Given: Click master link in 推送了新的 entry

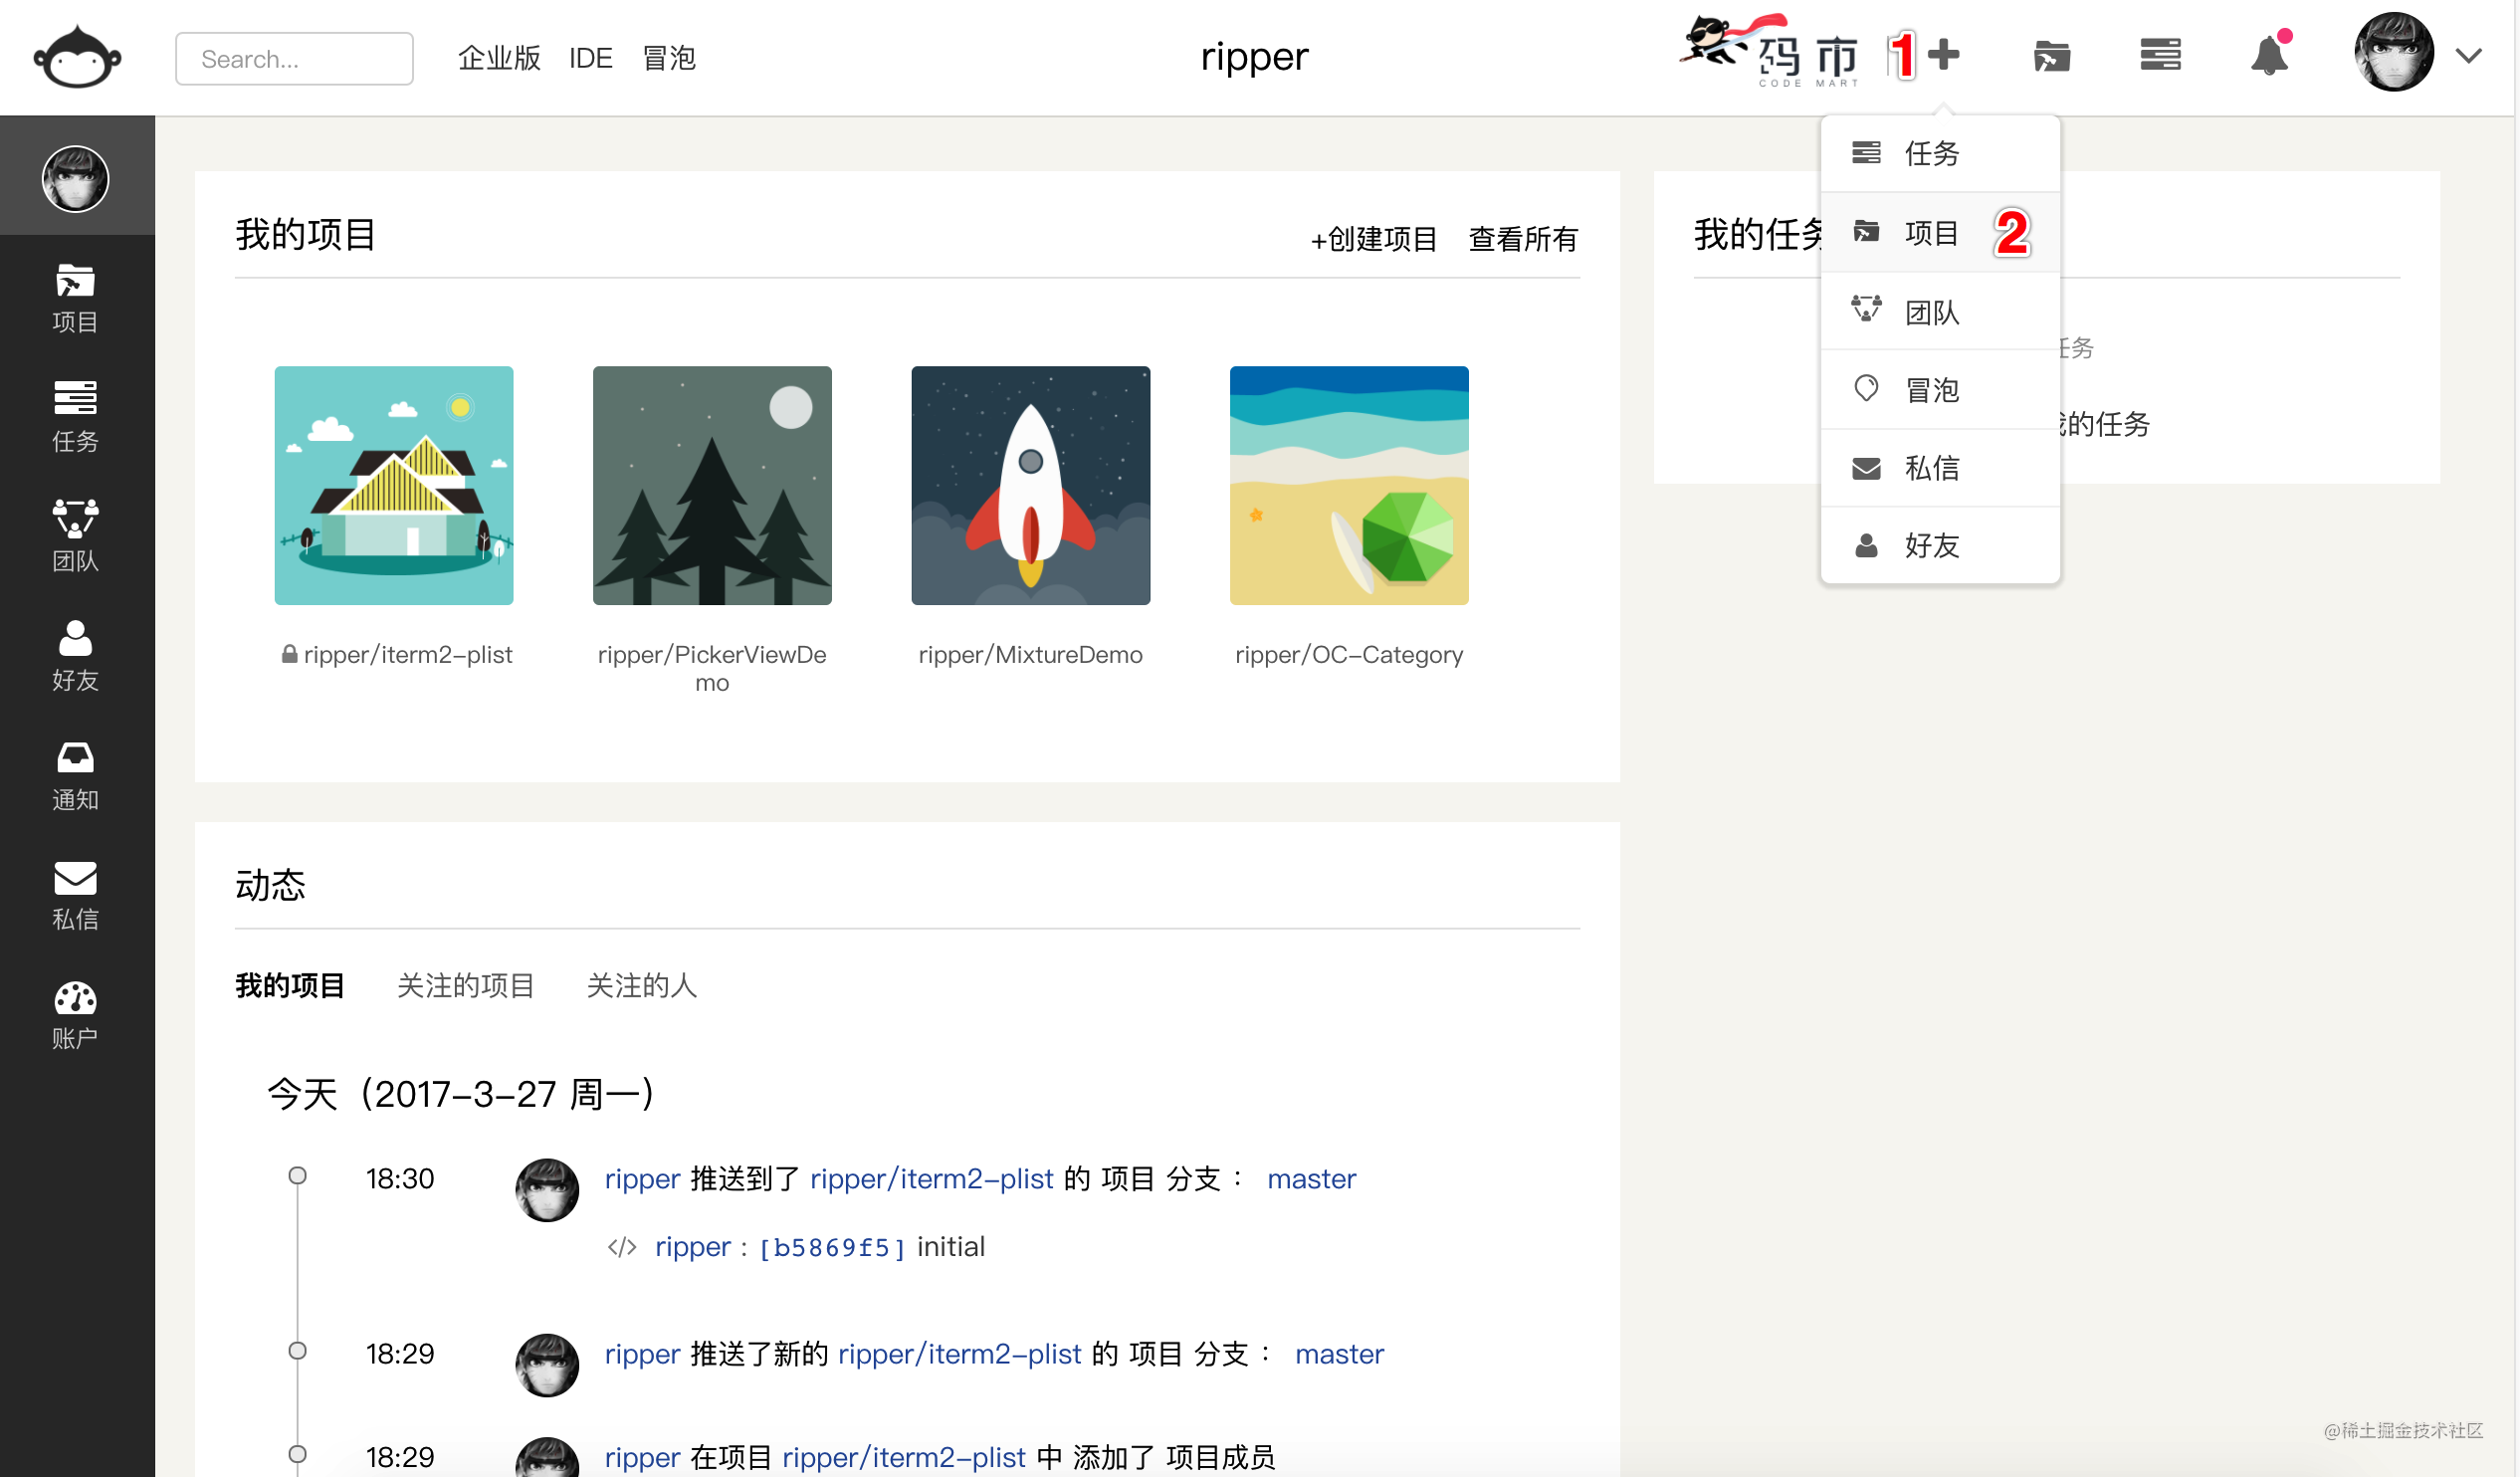Looking at the screenshot, I should [1339, 1353].
